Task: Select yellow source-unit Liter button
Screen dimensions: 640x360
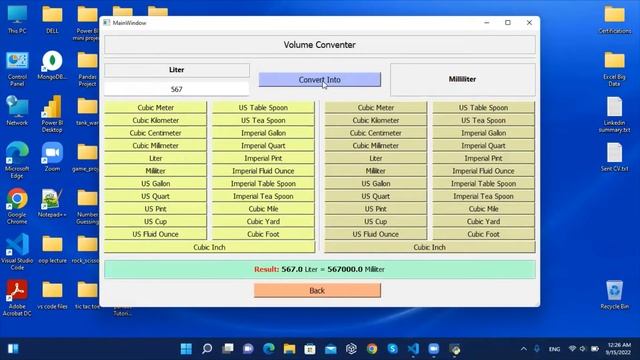Action: (156, 158)
